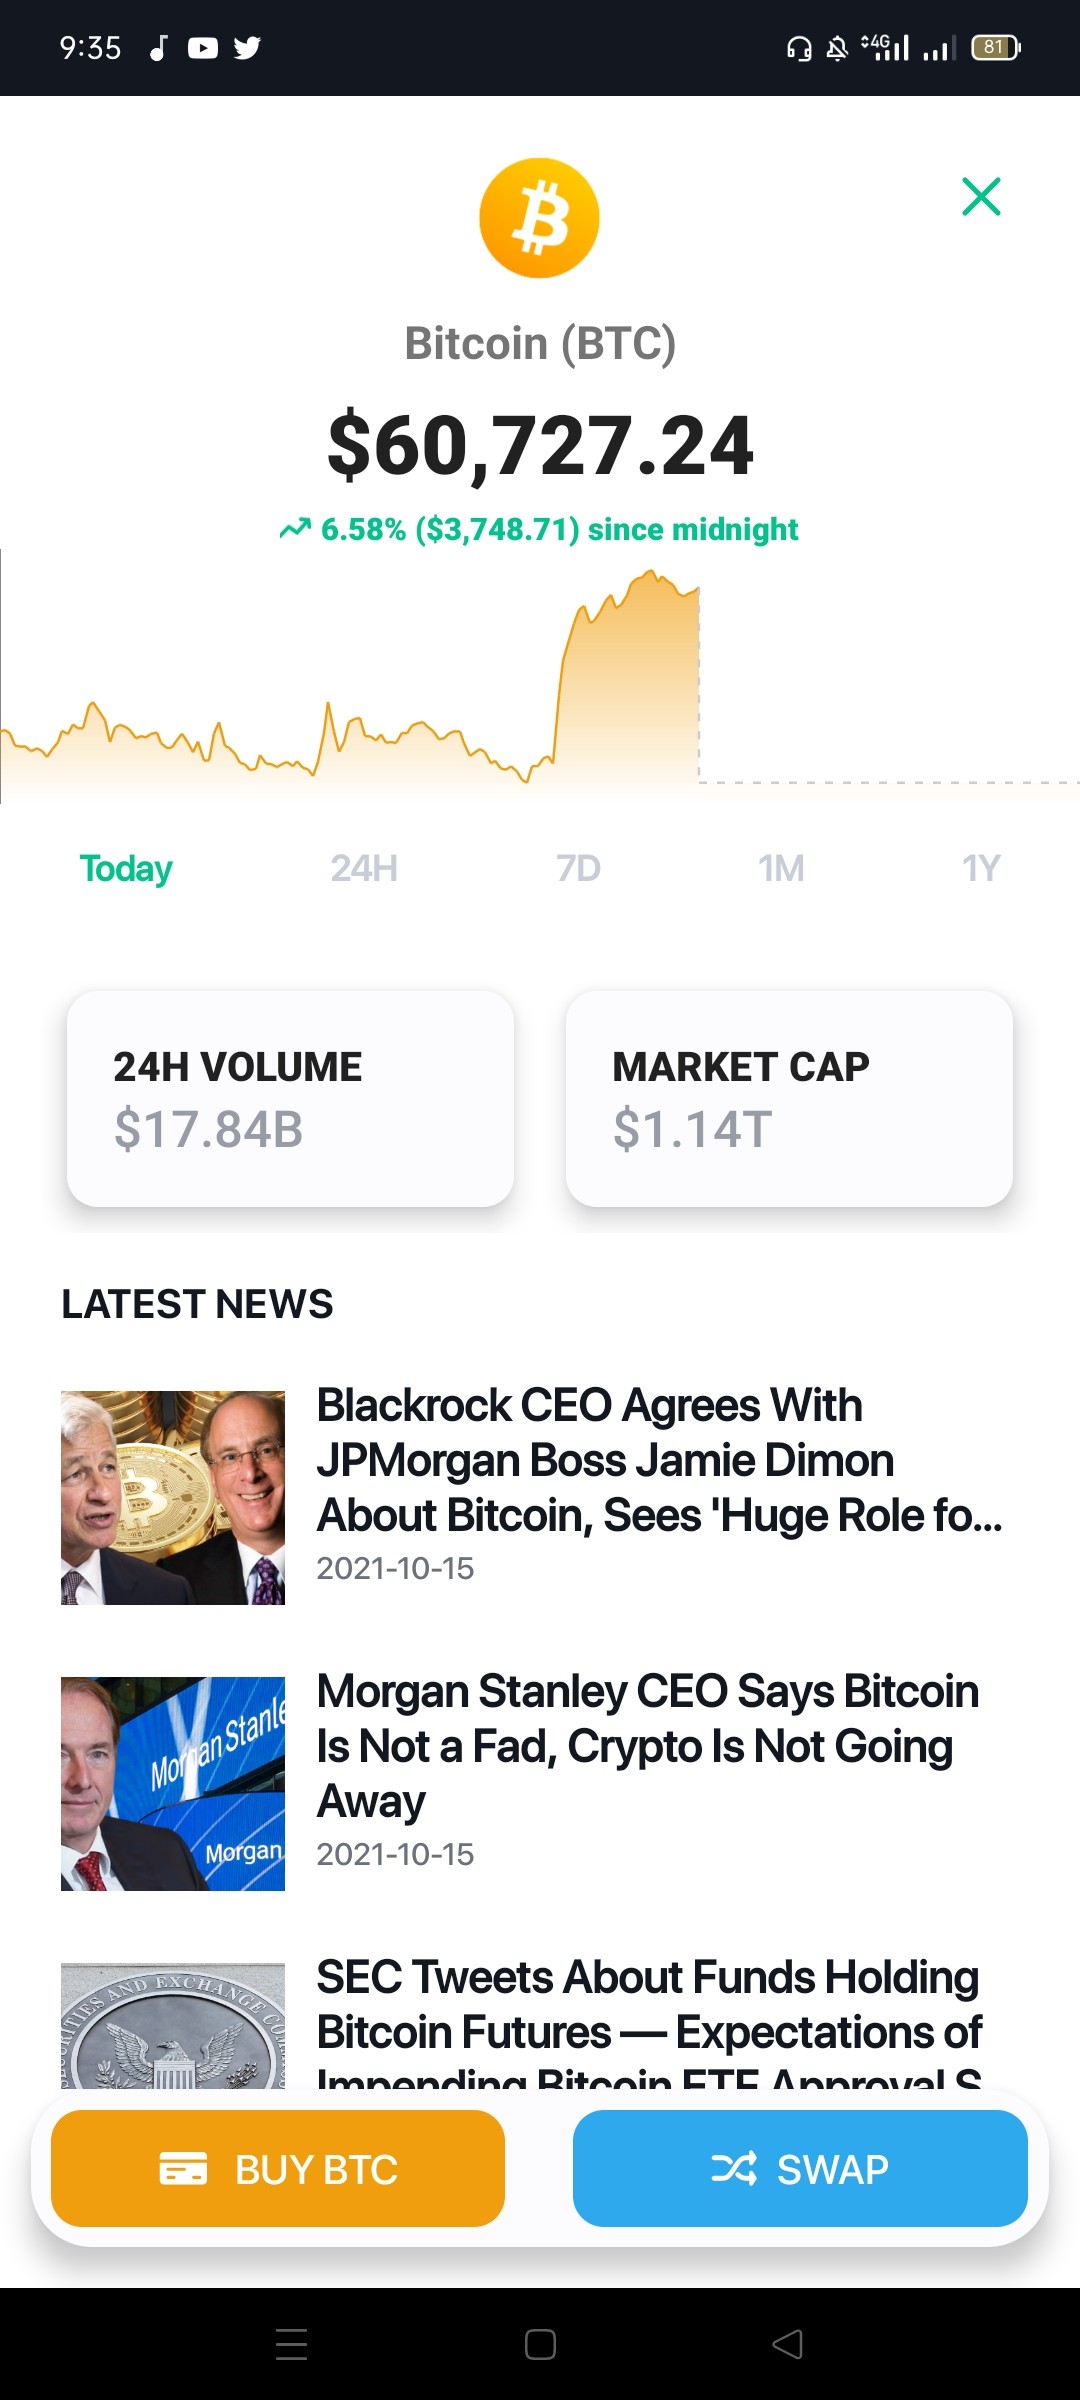Tap the headphones status icon
Screen dimensions: 1080x2400
(x=799, y=48)
